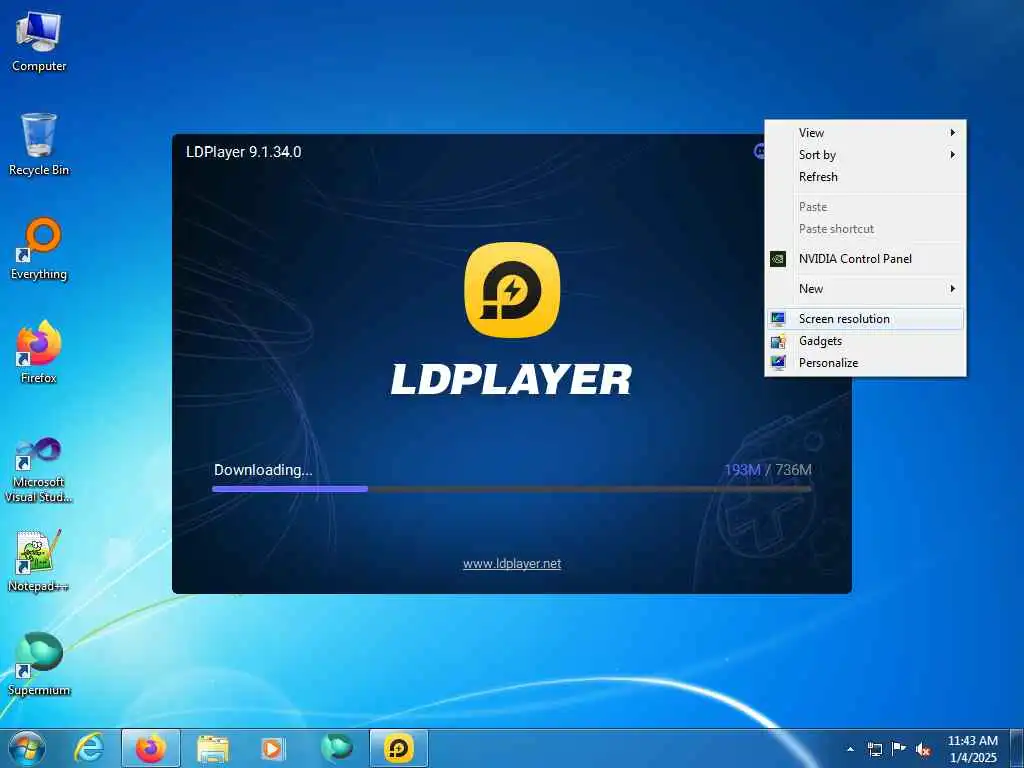Screen dimensions: 1024x768
Task: Click the large LDPlayer logo
Action: coord(512,290)
